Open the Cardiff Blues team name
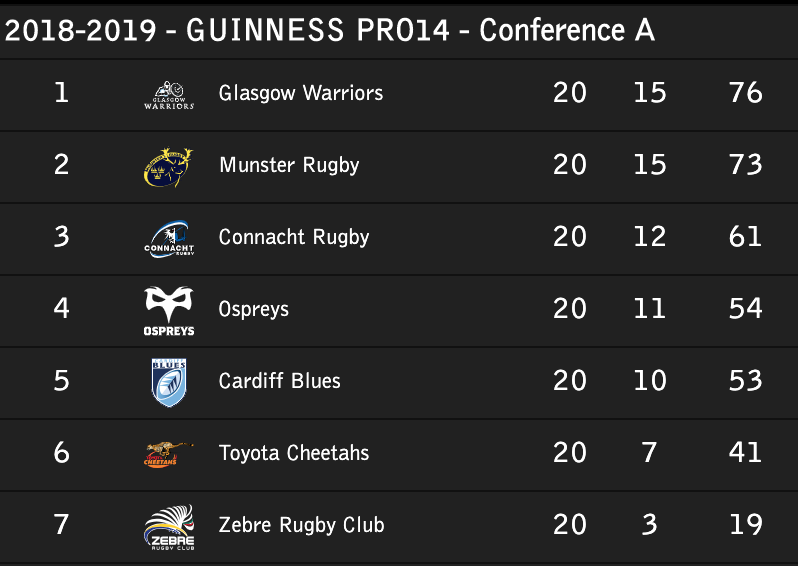Screen dimensions: 798x566 (279, 382)
